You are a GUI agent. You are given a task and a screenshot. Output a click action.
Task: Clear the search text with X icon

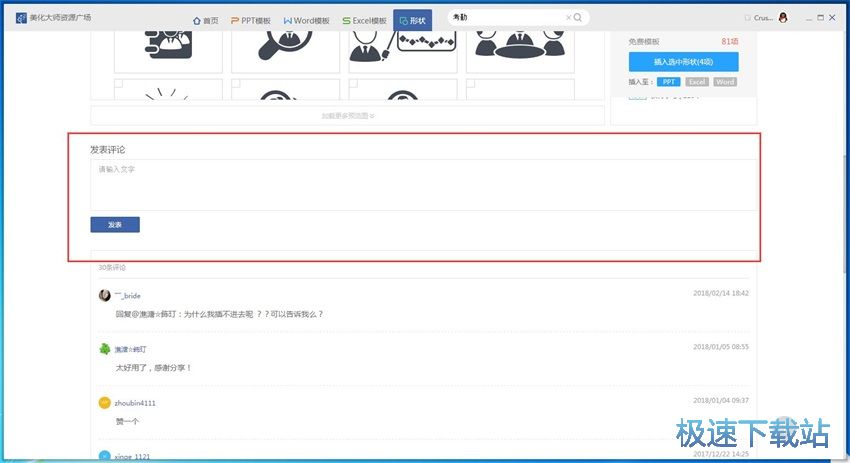568,17
